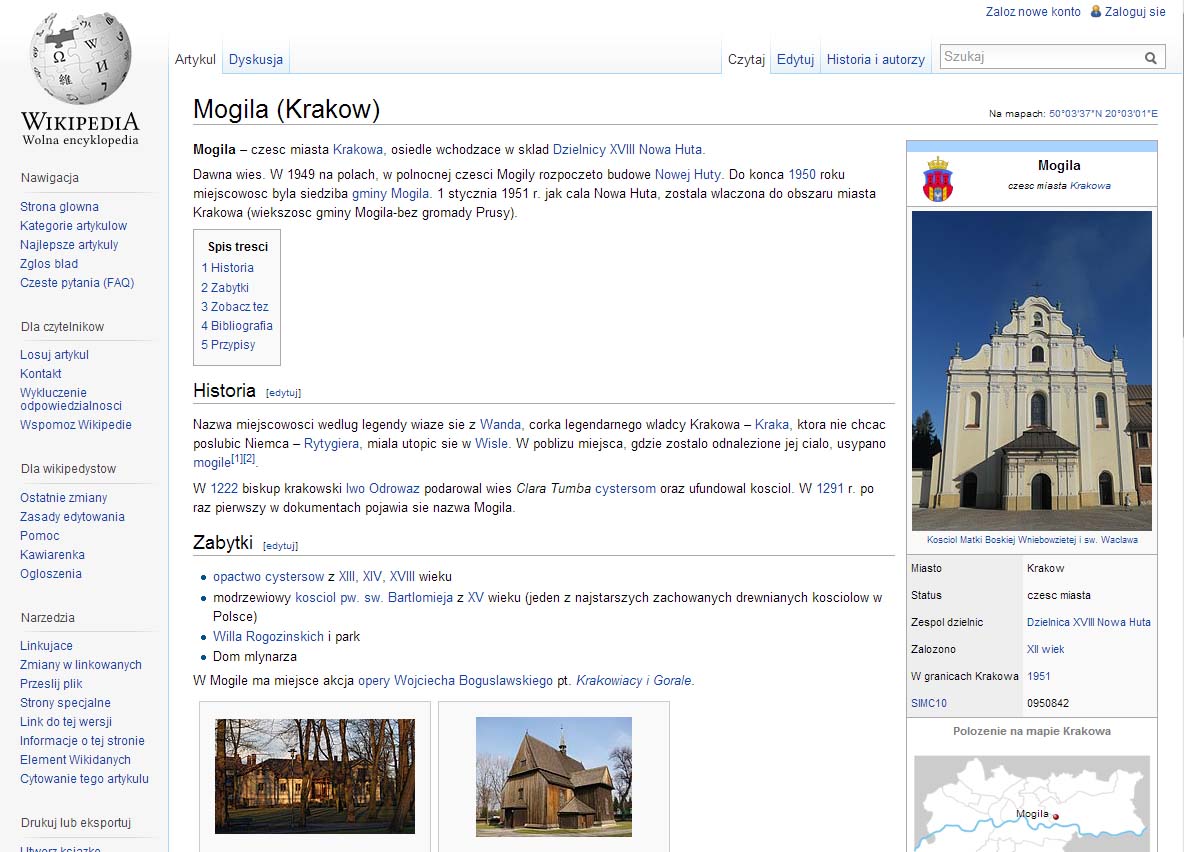Click the Krakow location map in the infobox
1184x852 pixels.
click(x=1031, y=803)
